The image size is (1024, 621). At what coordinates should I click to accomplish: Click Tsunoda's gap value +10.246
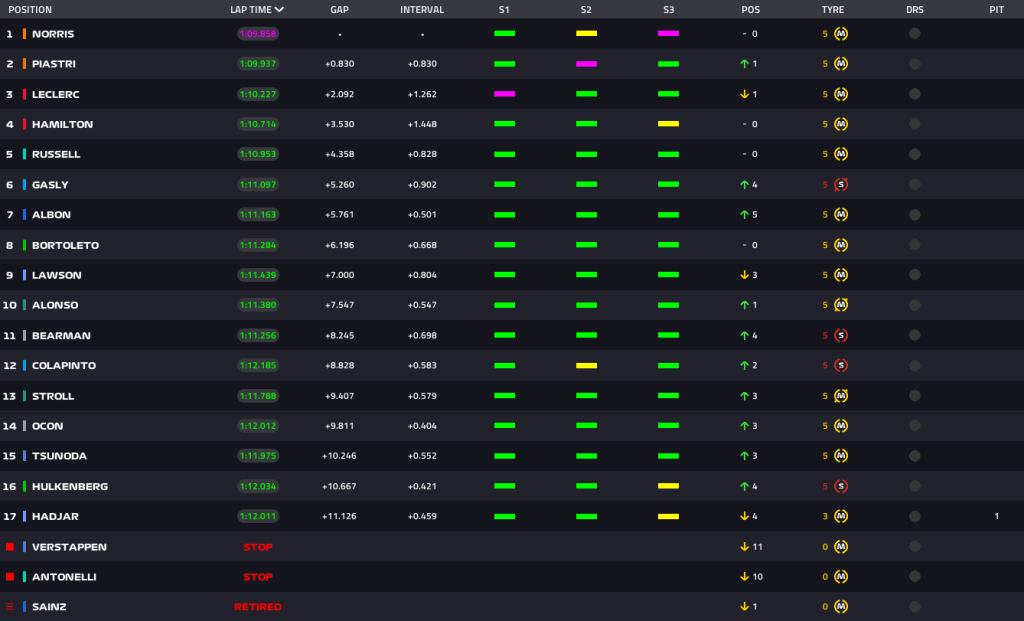pos(340,456)
